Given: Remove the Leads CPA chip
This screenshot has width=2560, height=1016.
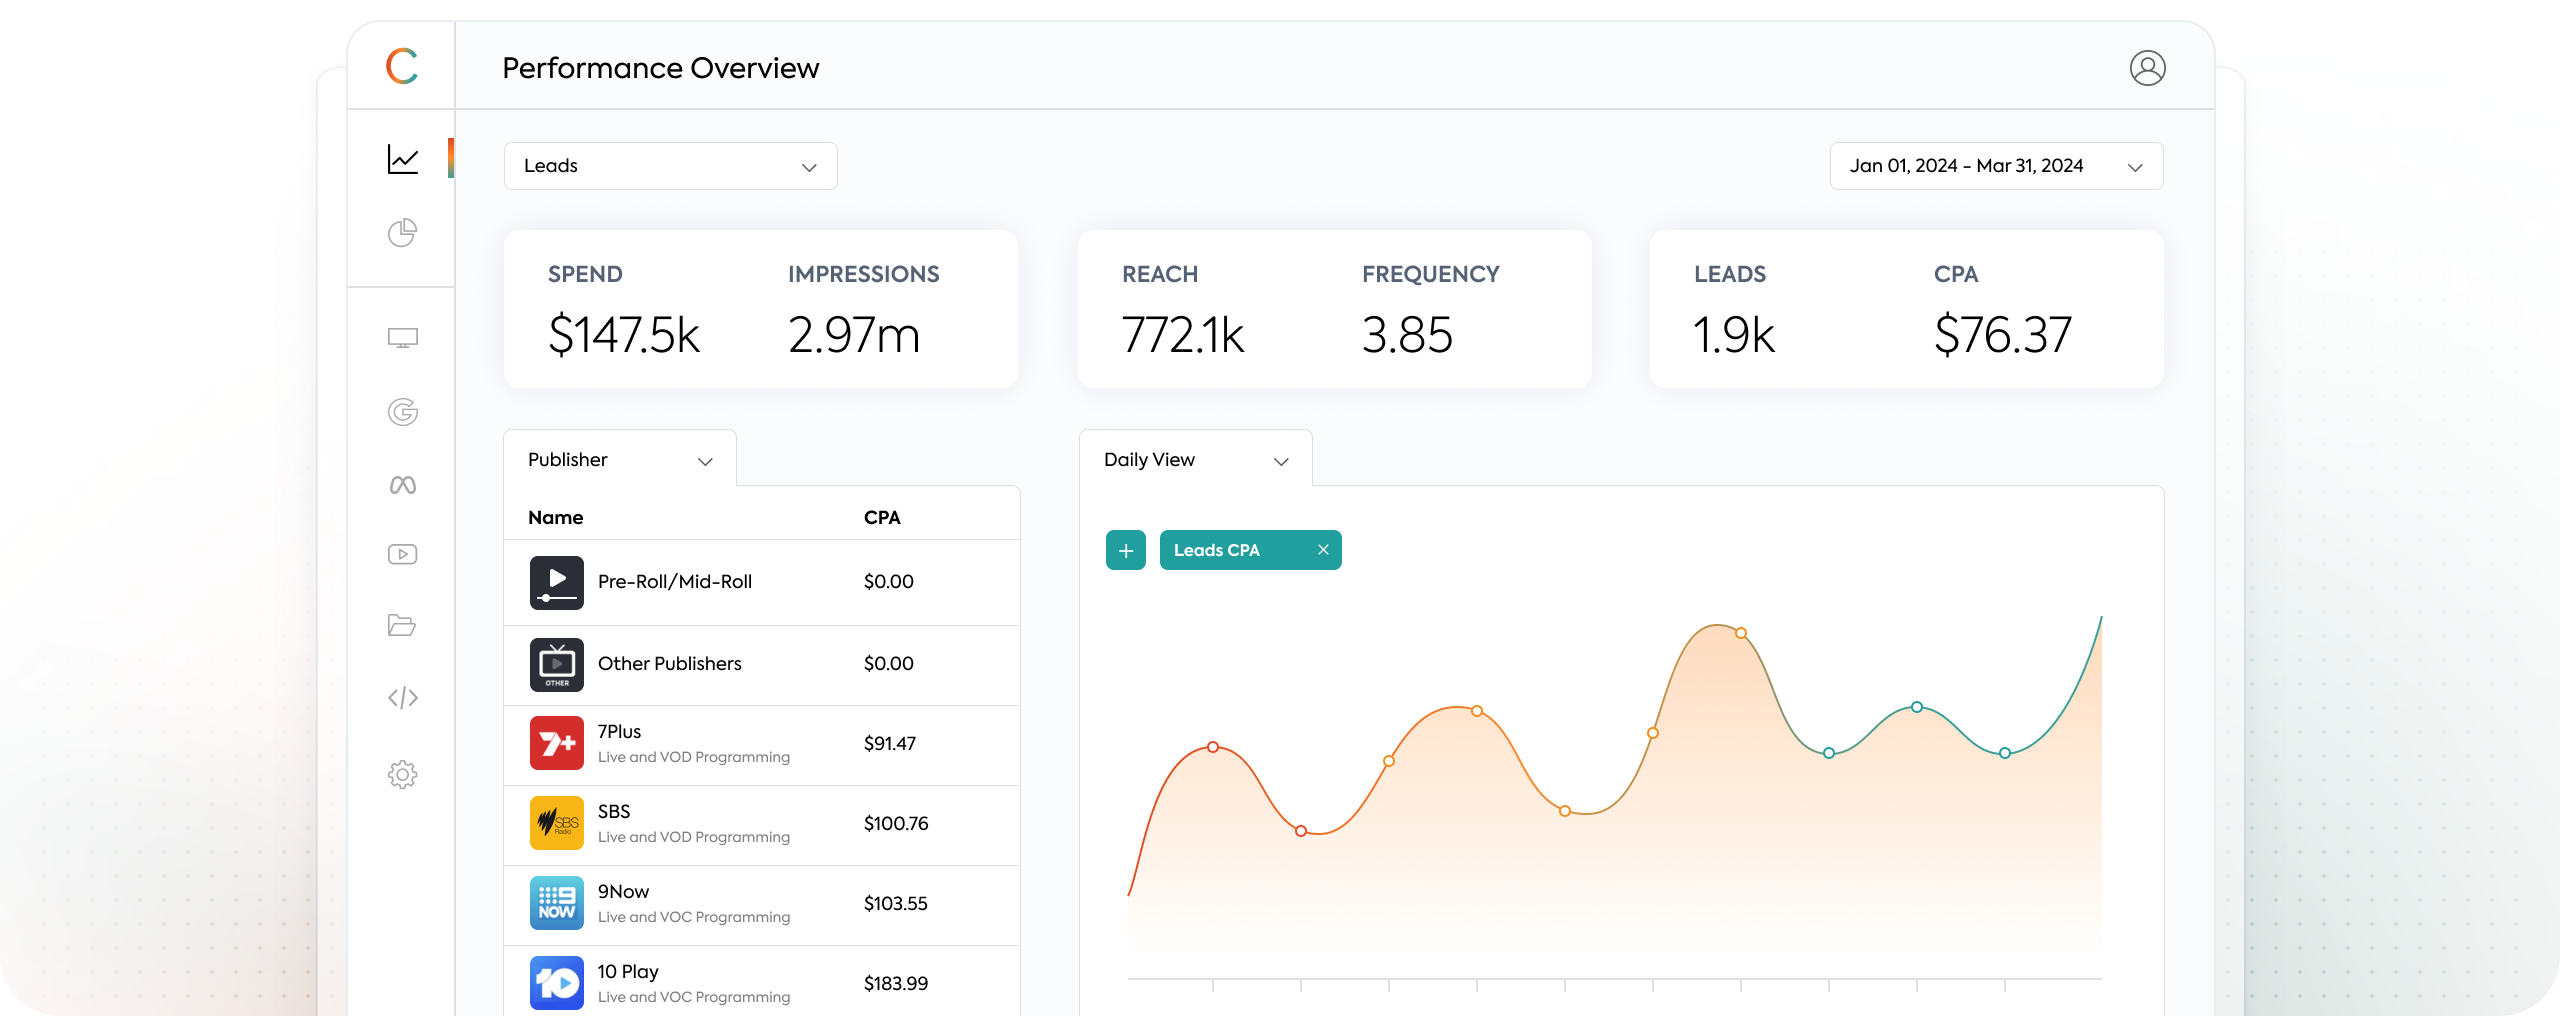Looking at the screenshot, I should click(x=1323, y=550).
